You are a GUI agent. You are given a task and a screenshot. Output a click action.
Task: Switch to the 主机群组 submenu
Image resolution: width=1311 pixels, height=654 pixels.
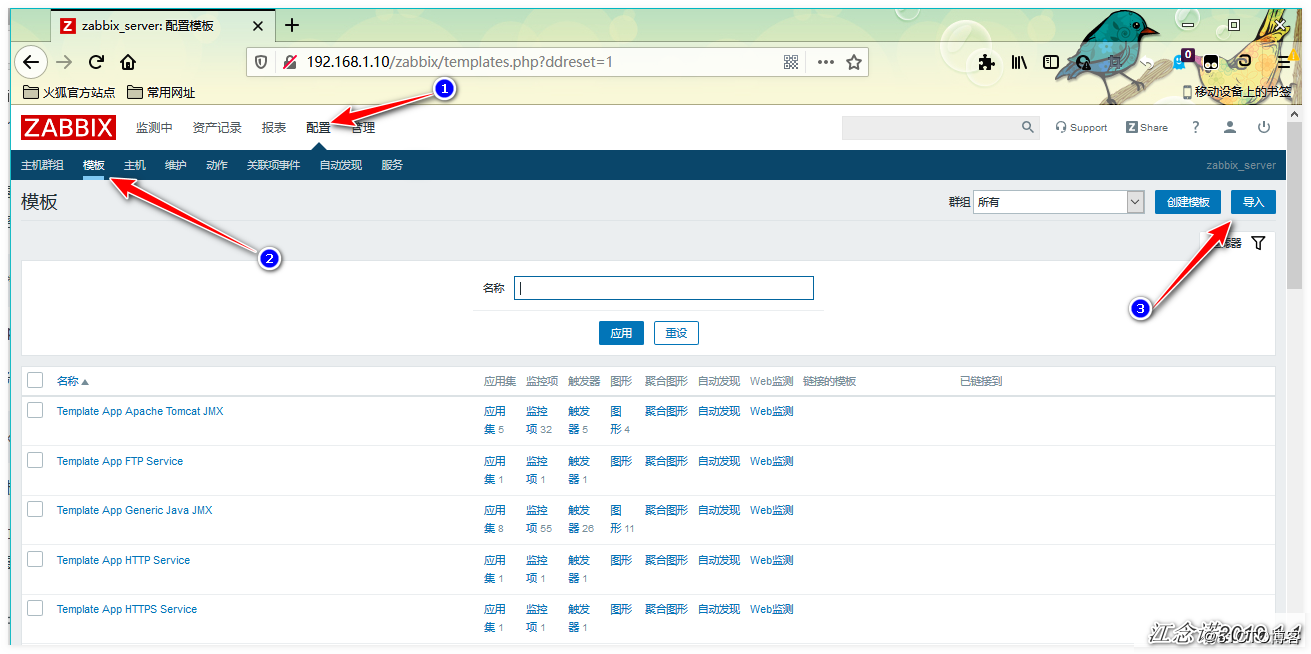[42, 165]
